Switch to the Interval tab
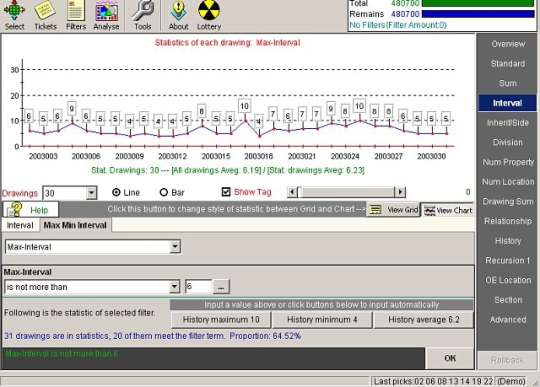 tap(20, 225)
